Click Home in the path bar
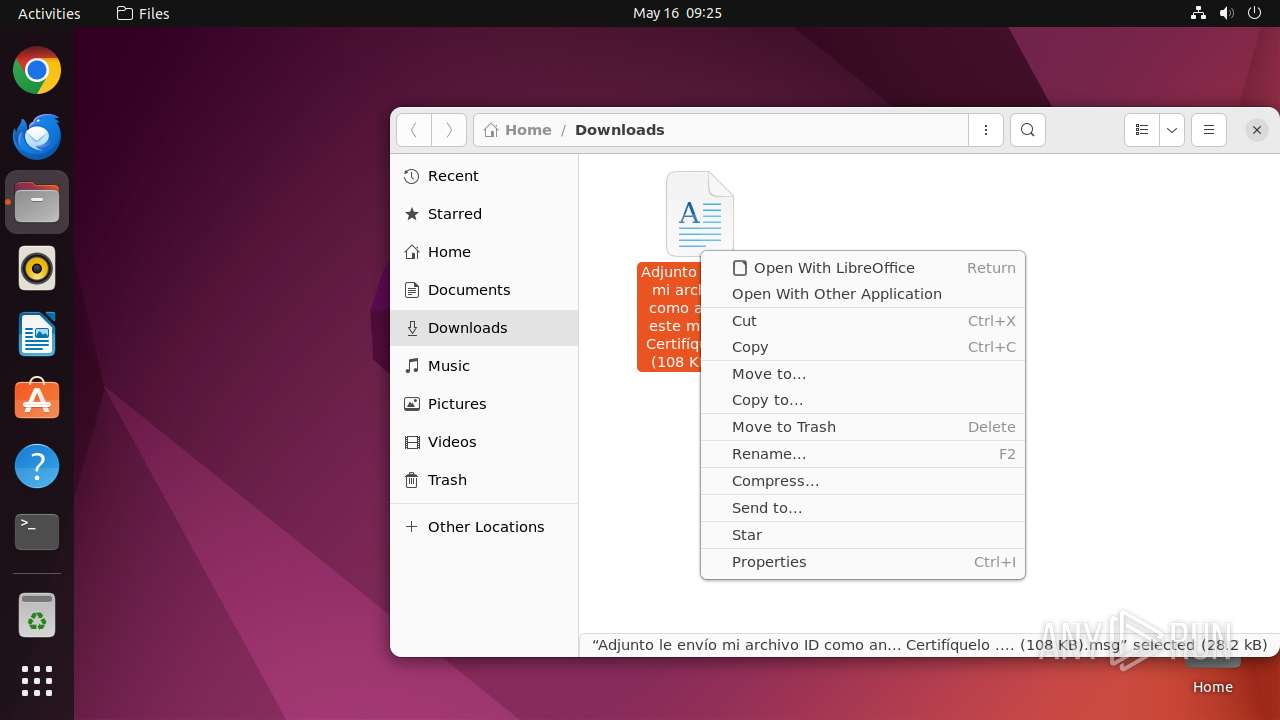This screenshot has width=1280, height=720. click(518, 130)
